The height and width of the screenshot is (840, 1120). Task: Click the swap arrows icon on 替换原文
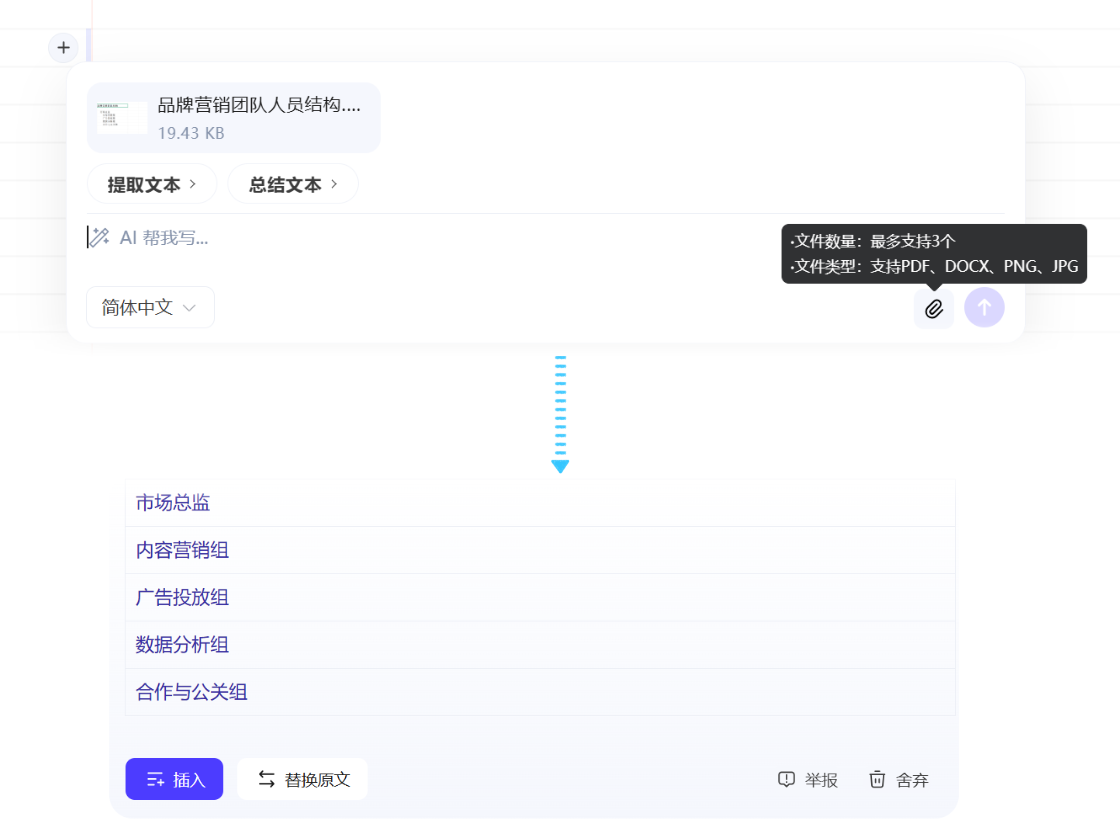pyautogui.click(x=266, y=778)
